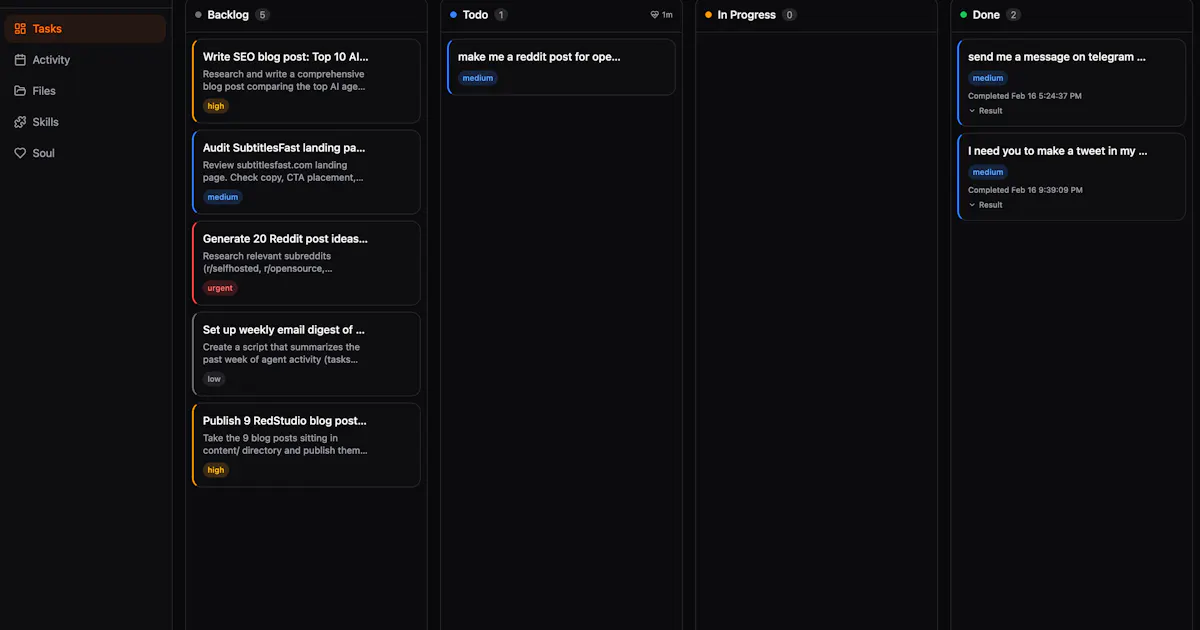Click the Review subtitlesfast.com landing description
This screenshot has height=630, width=1200.
click(284, 171)
